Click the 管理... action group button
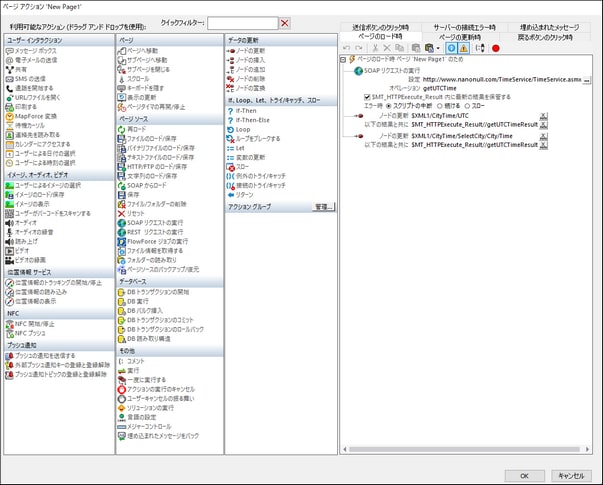The width and height of the screenshot is (603, 485). pyautogui.click(x=320, y=208)
